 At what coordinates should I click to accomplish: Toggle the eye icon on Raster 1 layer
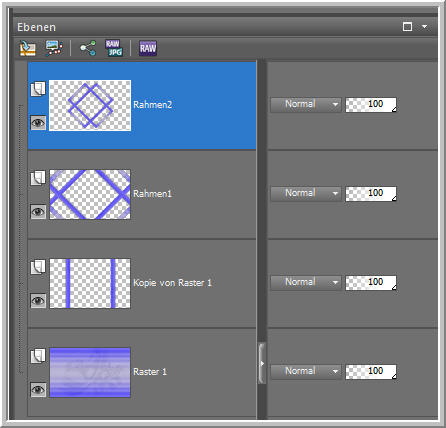pyautogui.click(x=38, y=390)
